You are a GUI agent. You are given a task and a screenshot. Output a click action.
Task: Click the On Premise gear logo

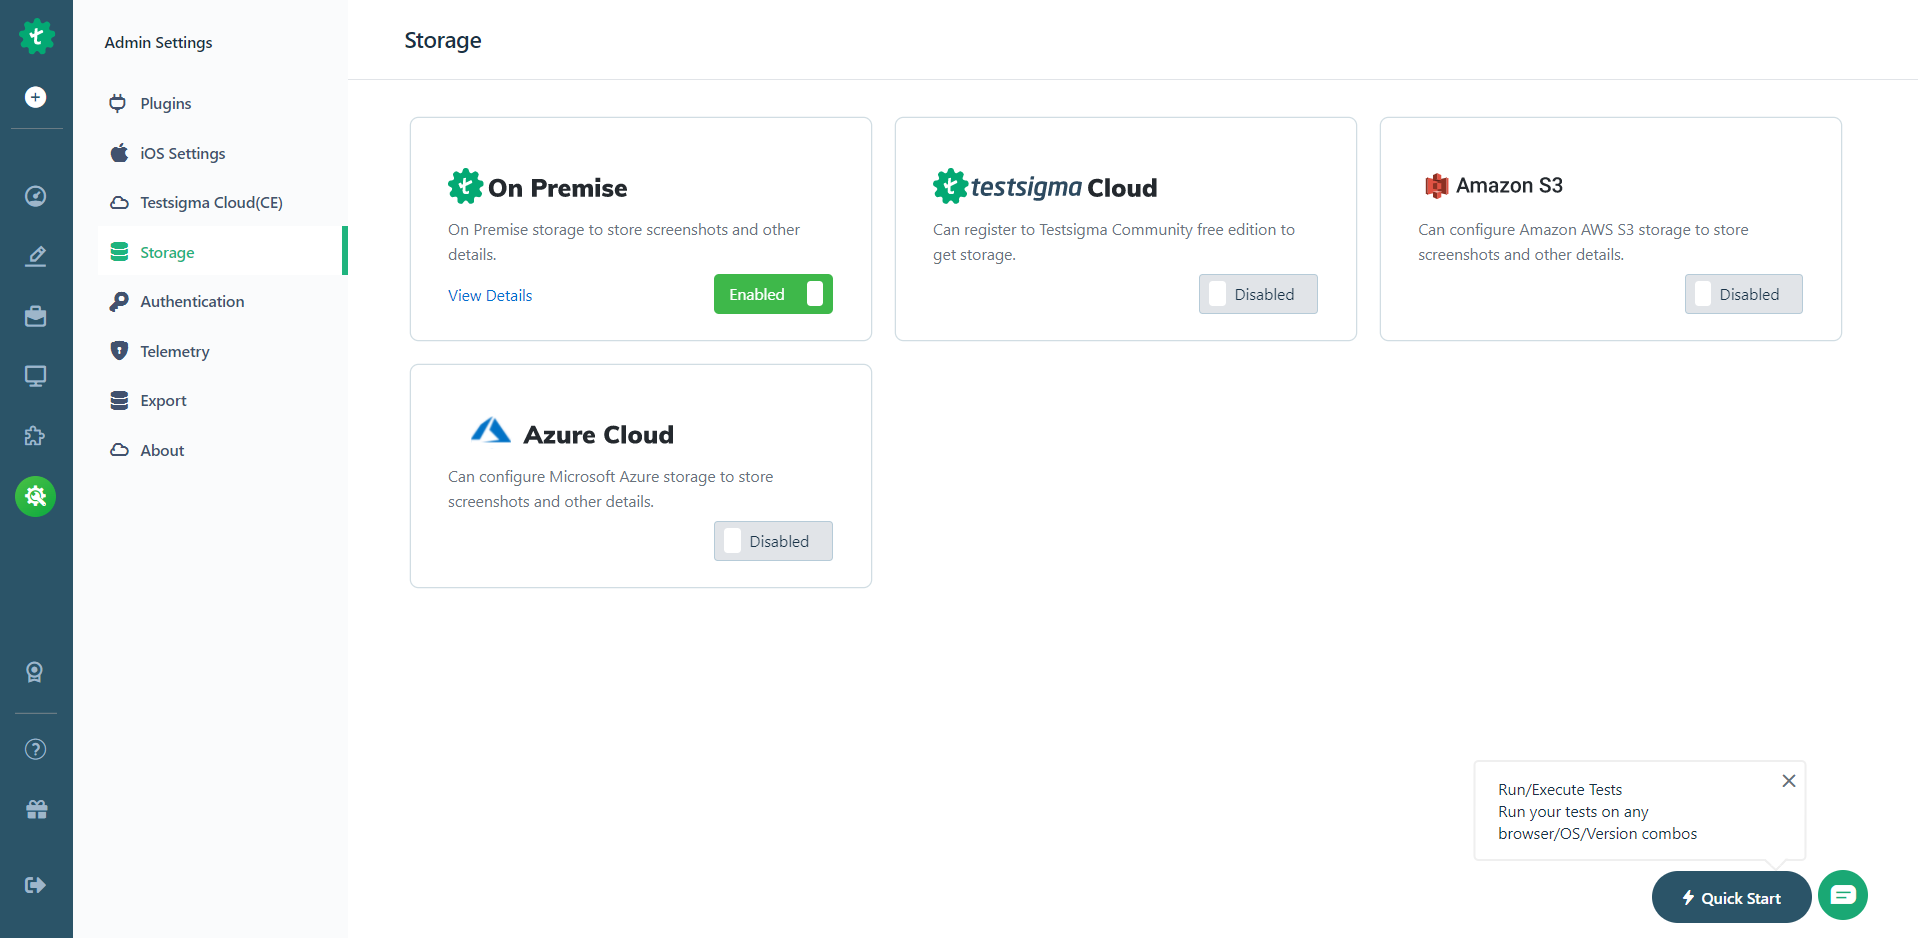(465, 186)
